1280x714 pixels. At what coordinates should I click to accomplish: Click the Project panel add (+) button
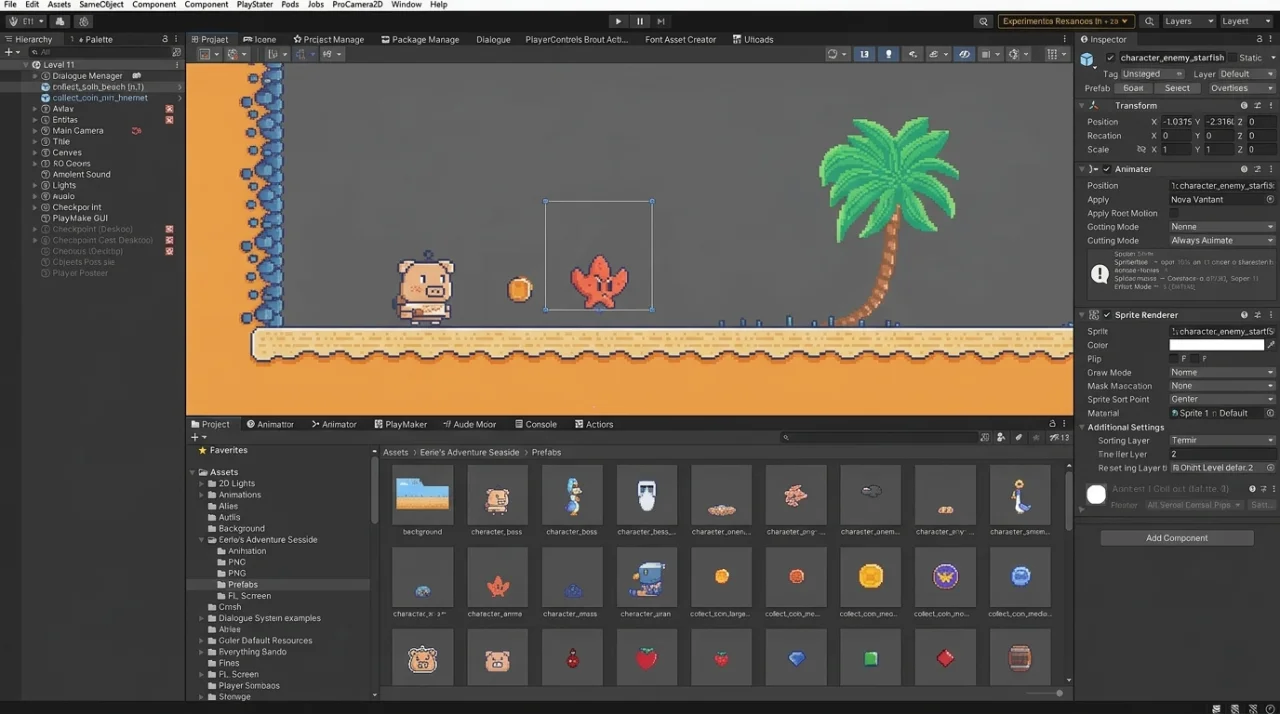(195, 437)
